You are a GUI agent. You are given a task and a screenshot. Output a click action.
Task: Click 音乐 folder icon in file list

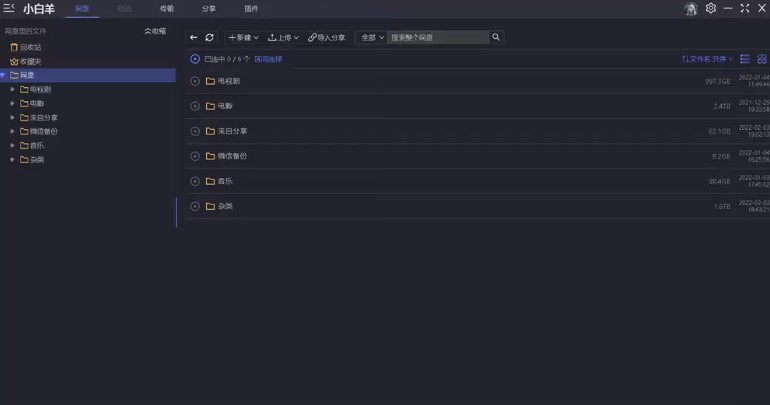pyautogui.click(x=210, y=181)
